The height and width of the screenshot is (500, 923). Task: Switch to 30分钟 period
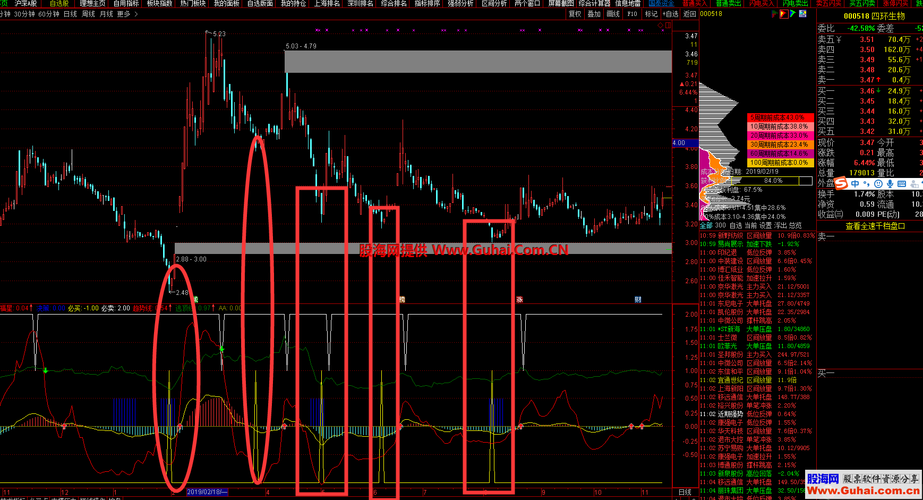point(24,14)
